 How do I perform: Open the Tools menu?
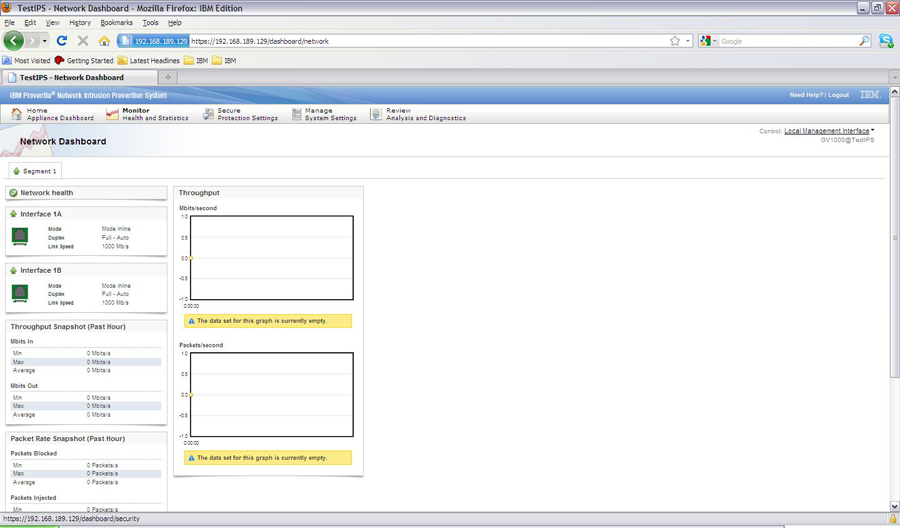click(150, 22)
